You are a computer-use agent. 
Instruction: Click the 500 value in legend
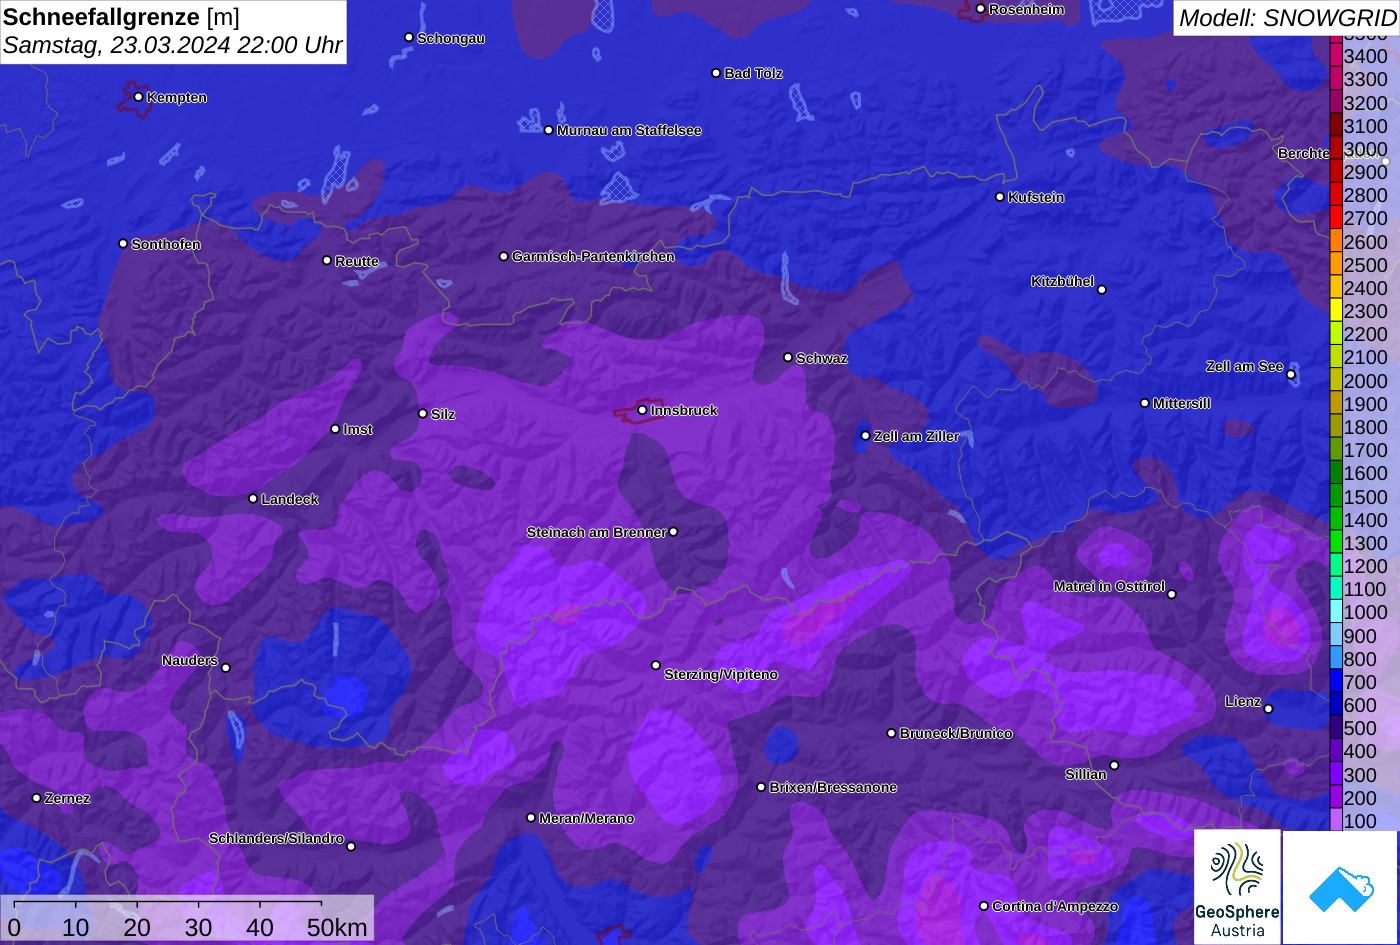1361,728
